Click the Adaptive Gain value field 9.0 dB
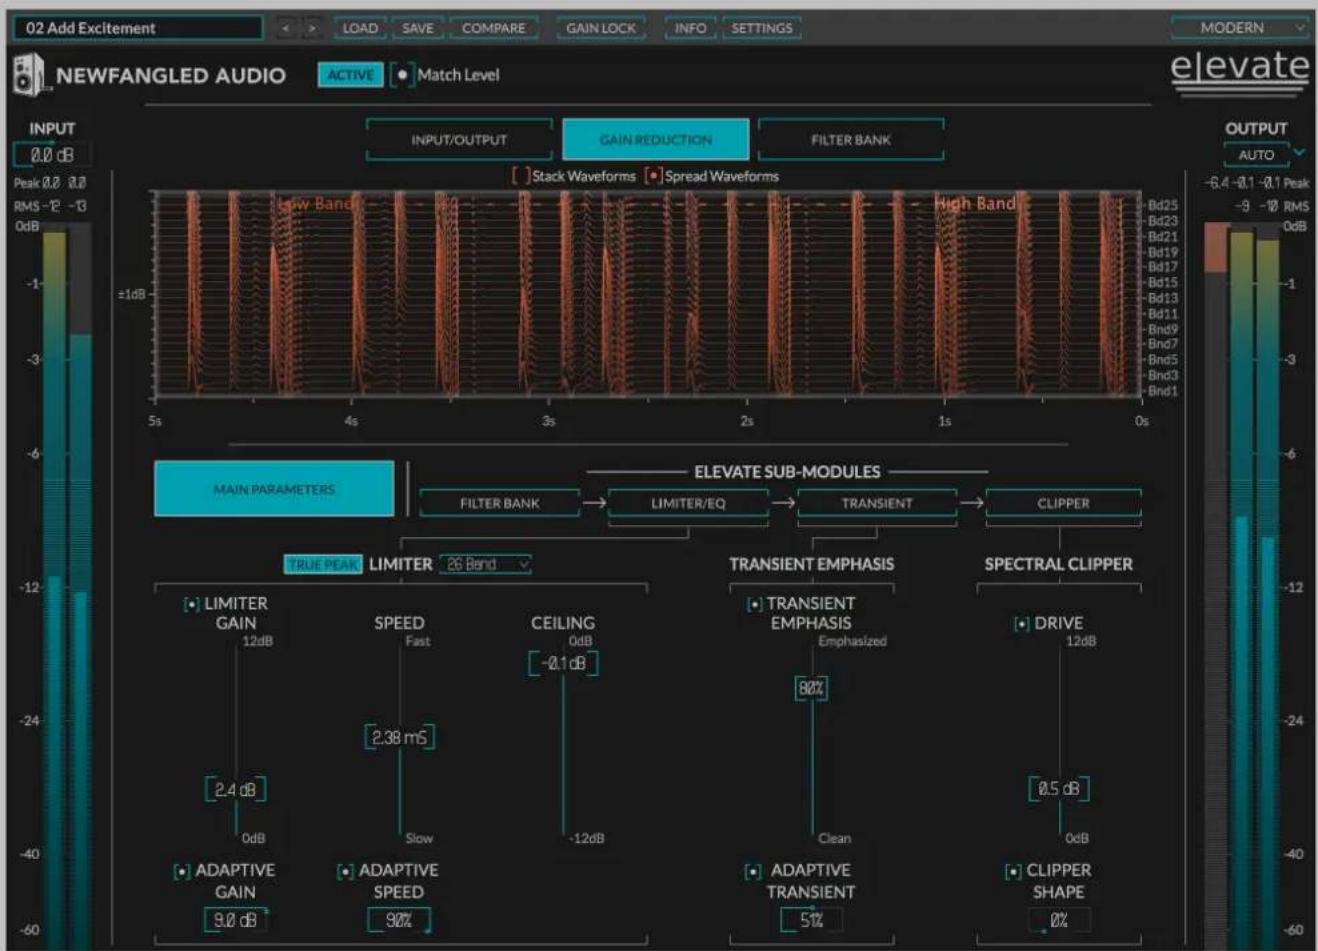Screen dimensions: 1318x951 236,920
